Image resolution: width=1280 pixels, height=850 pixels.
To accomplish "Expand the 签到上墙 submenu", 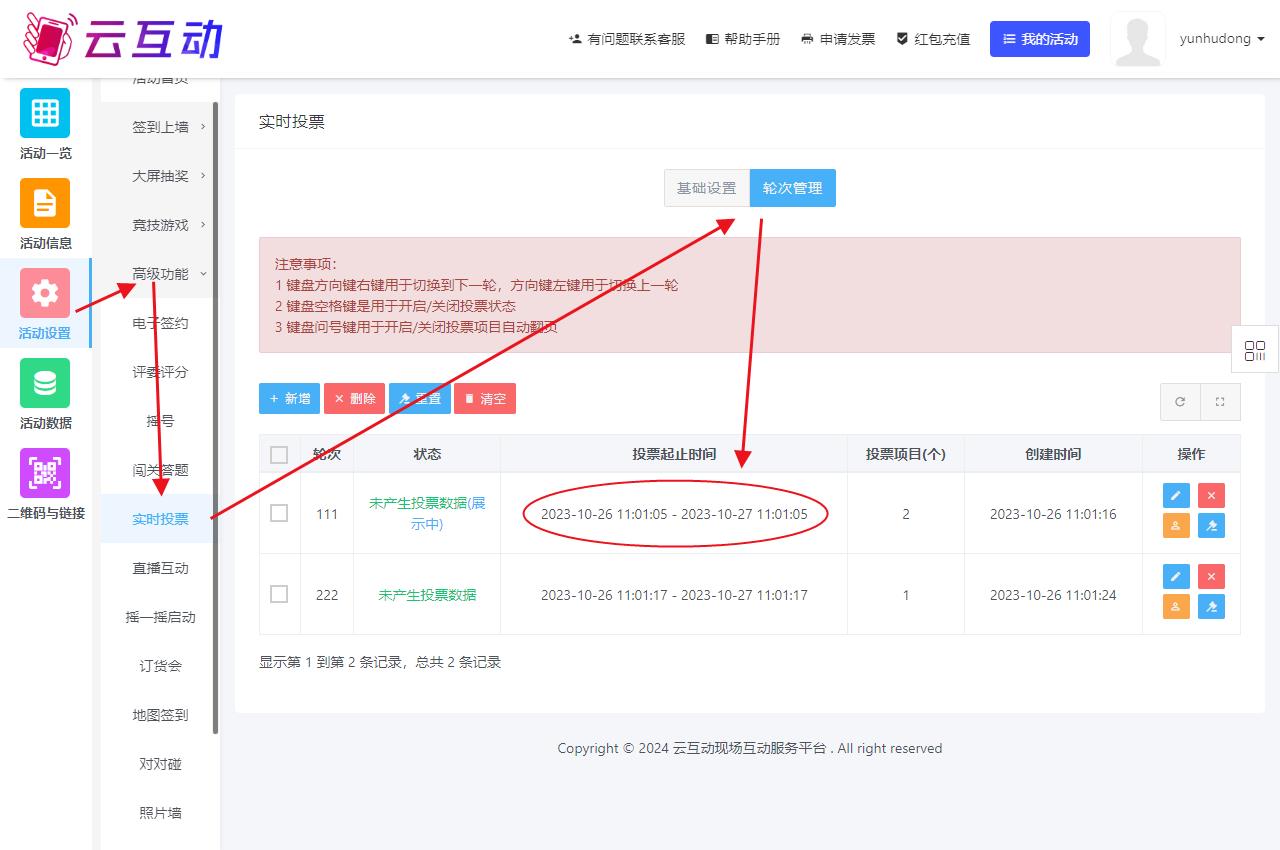I will tap(160, 127).
